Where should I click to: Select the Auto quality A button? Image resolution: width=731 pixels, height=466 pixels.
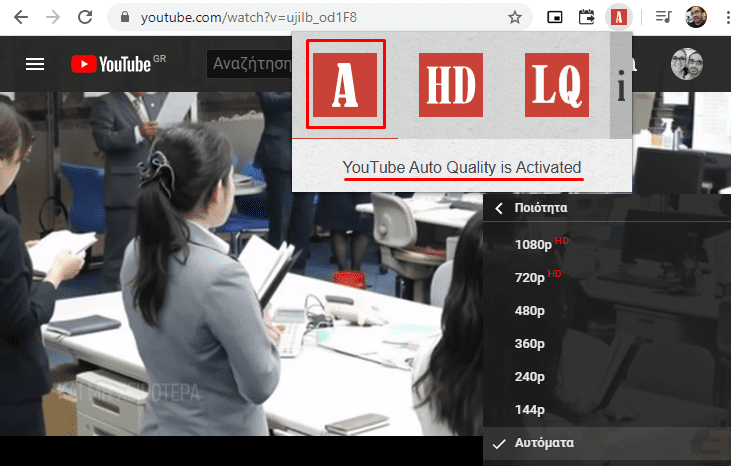tap(345, 84)
